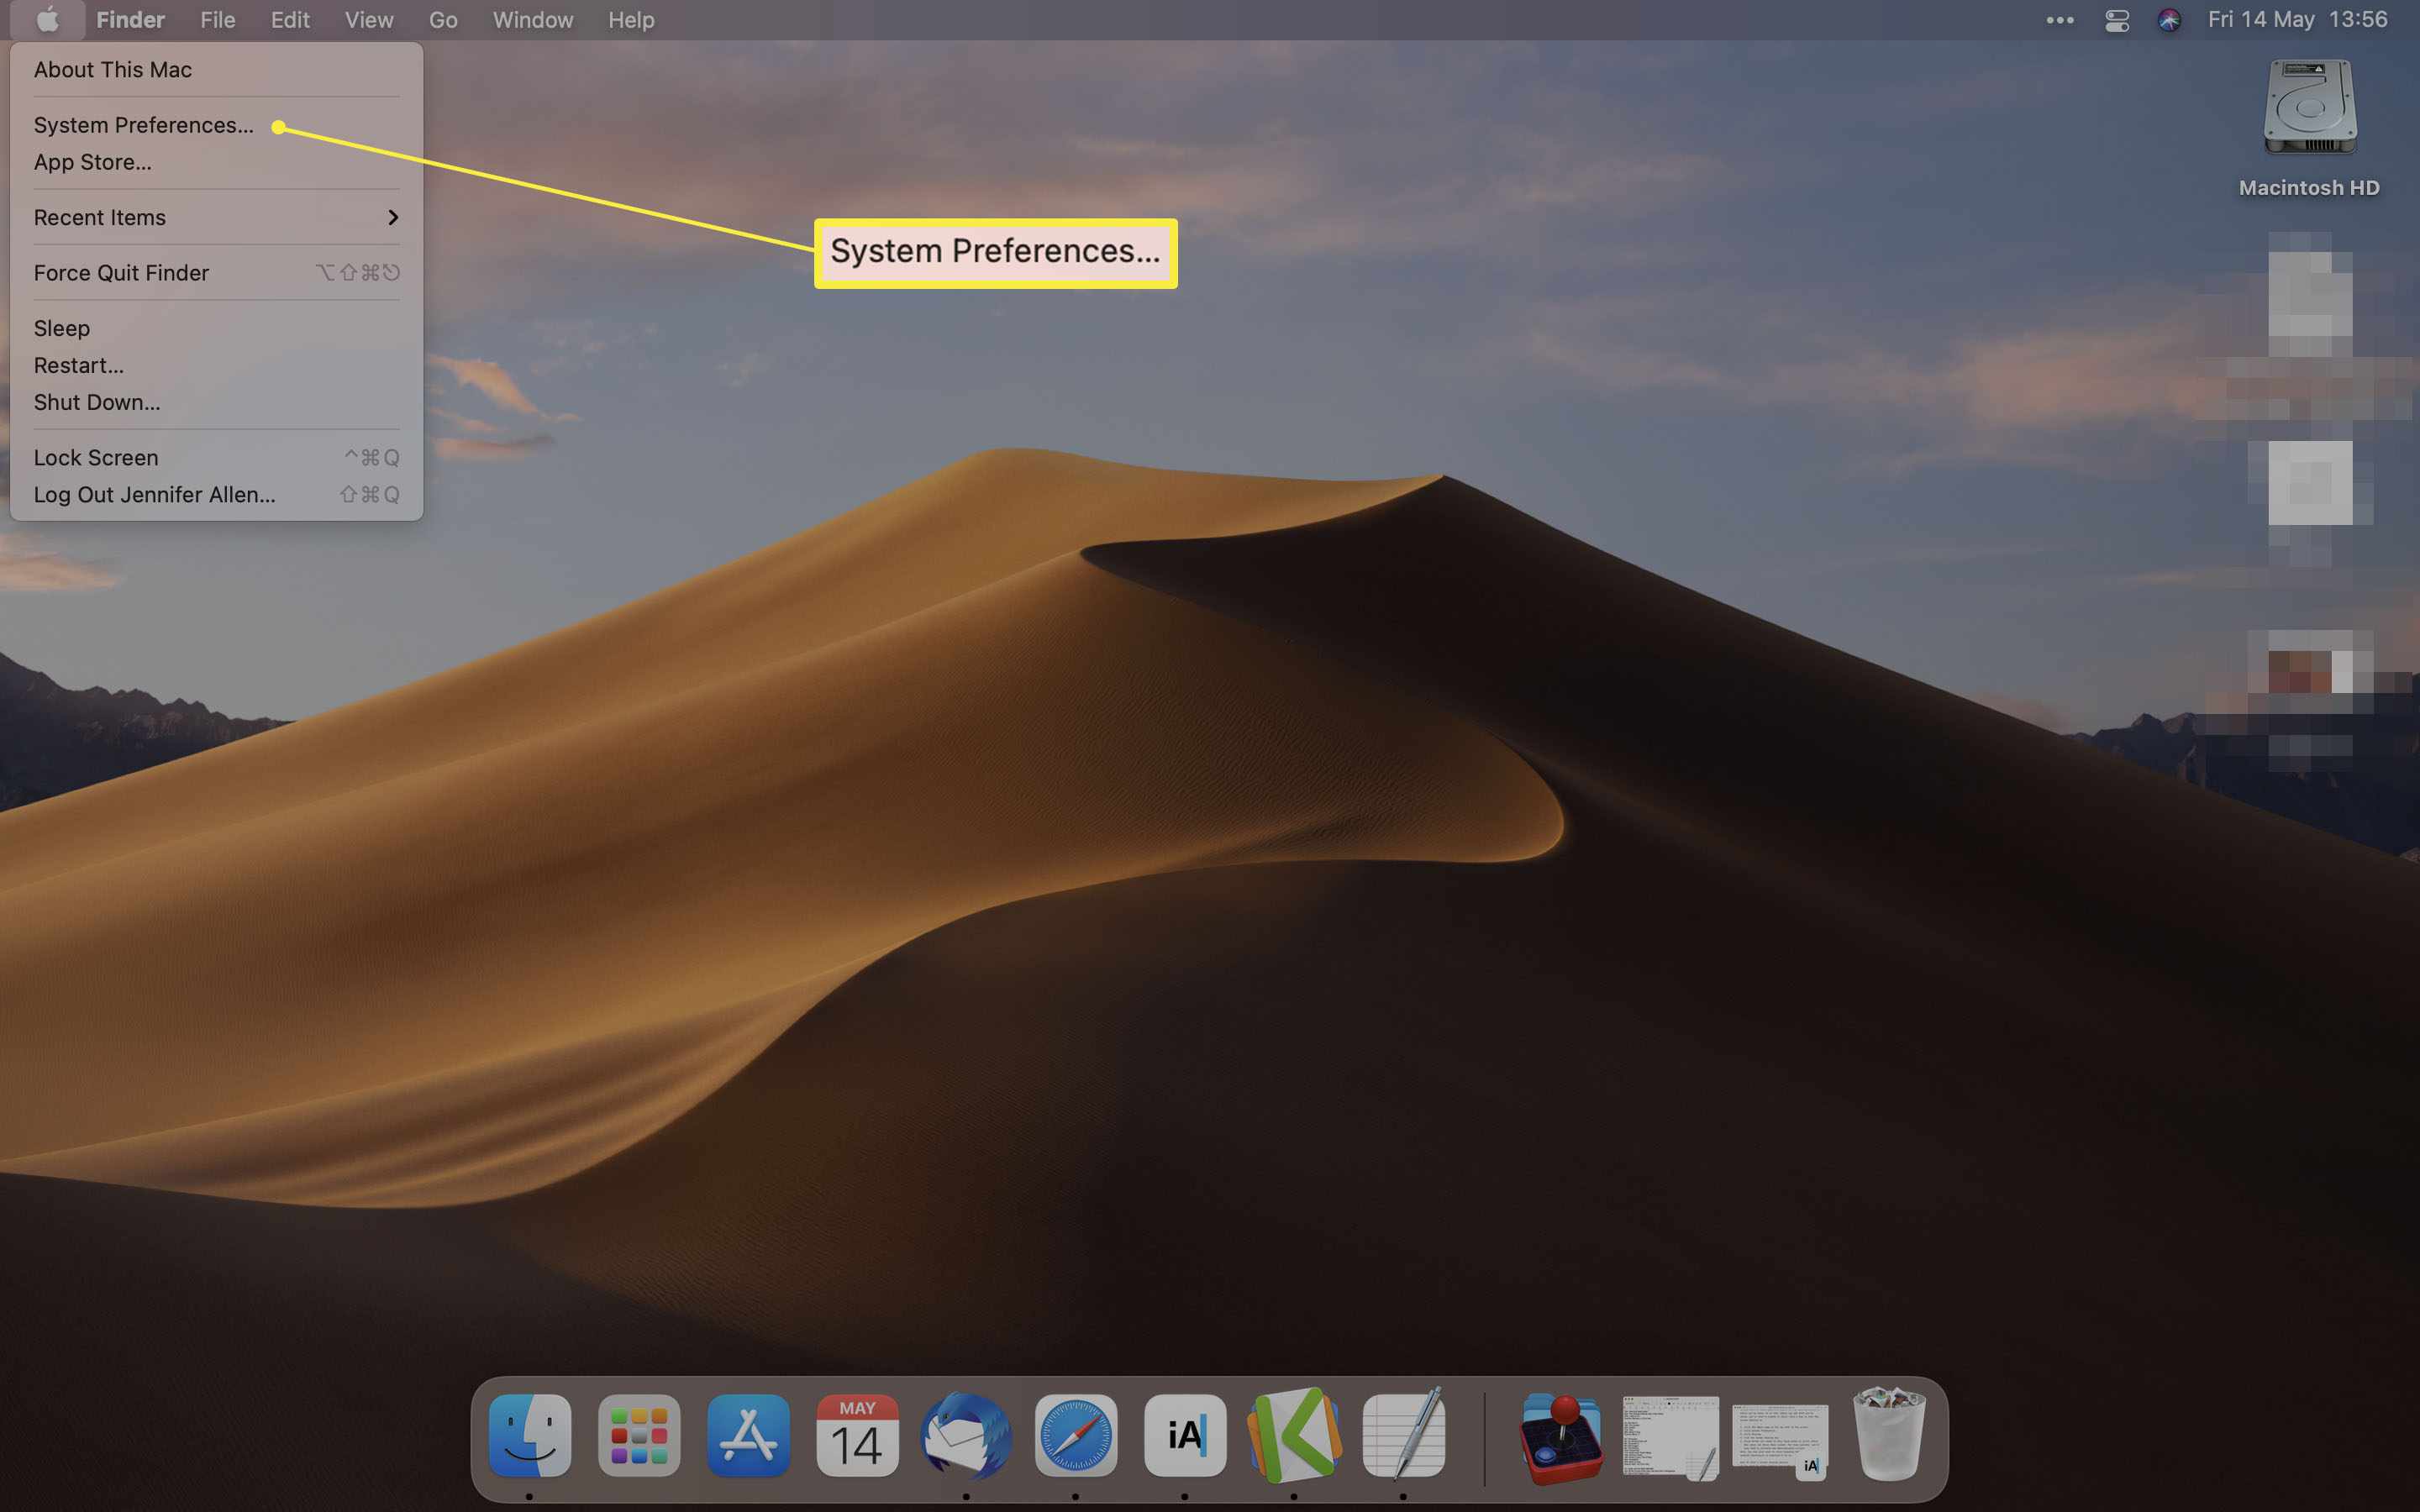Open Calendar showing May 14
This screenshot has height=1512, width=2420.
pyautogui.click(x=857, y=1436)
